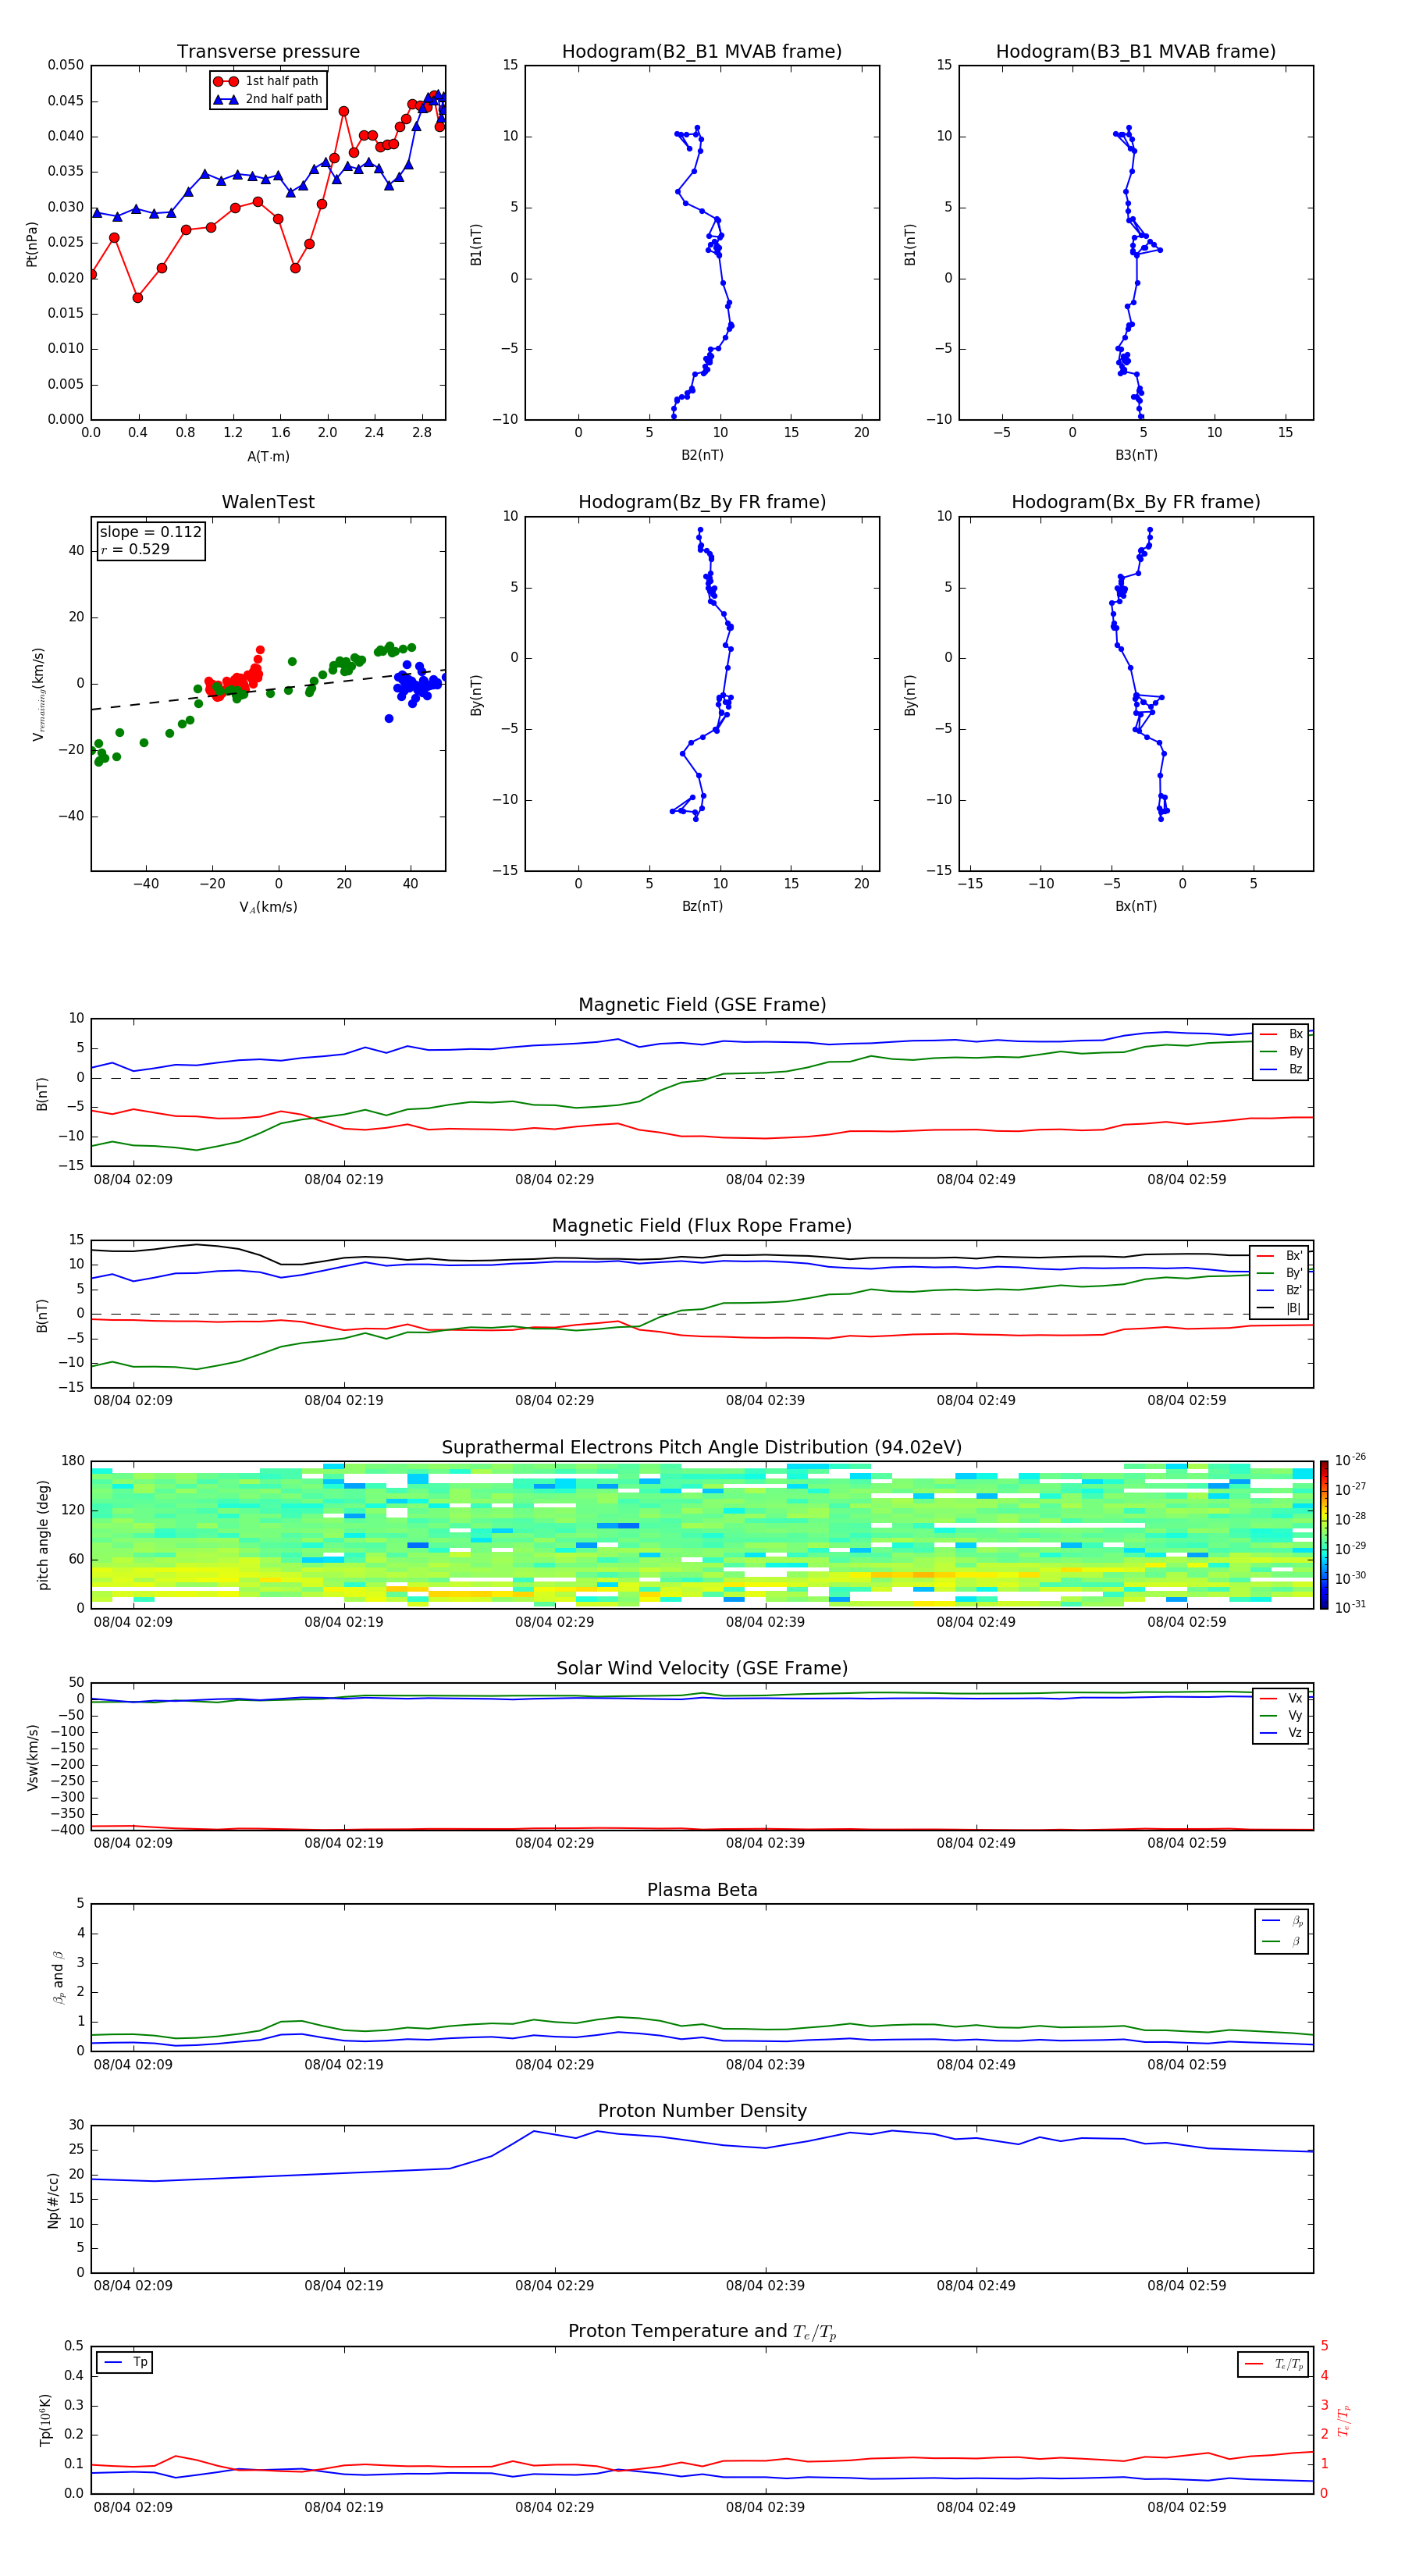Click the "Proton Temperature and Te/Tp" title
Viewport: 1405px width, 2576px height.
click(702, 2332)
